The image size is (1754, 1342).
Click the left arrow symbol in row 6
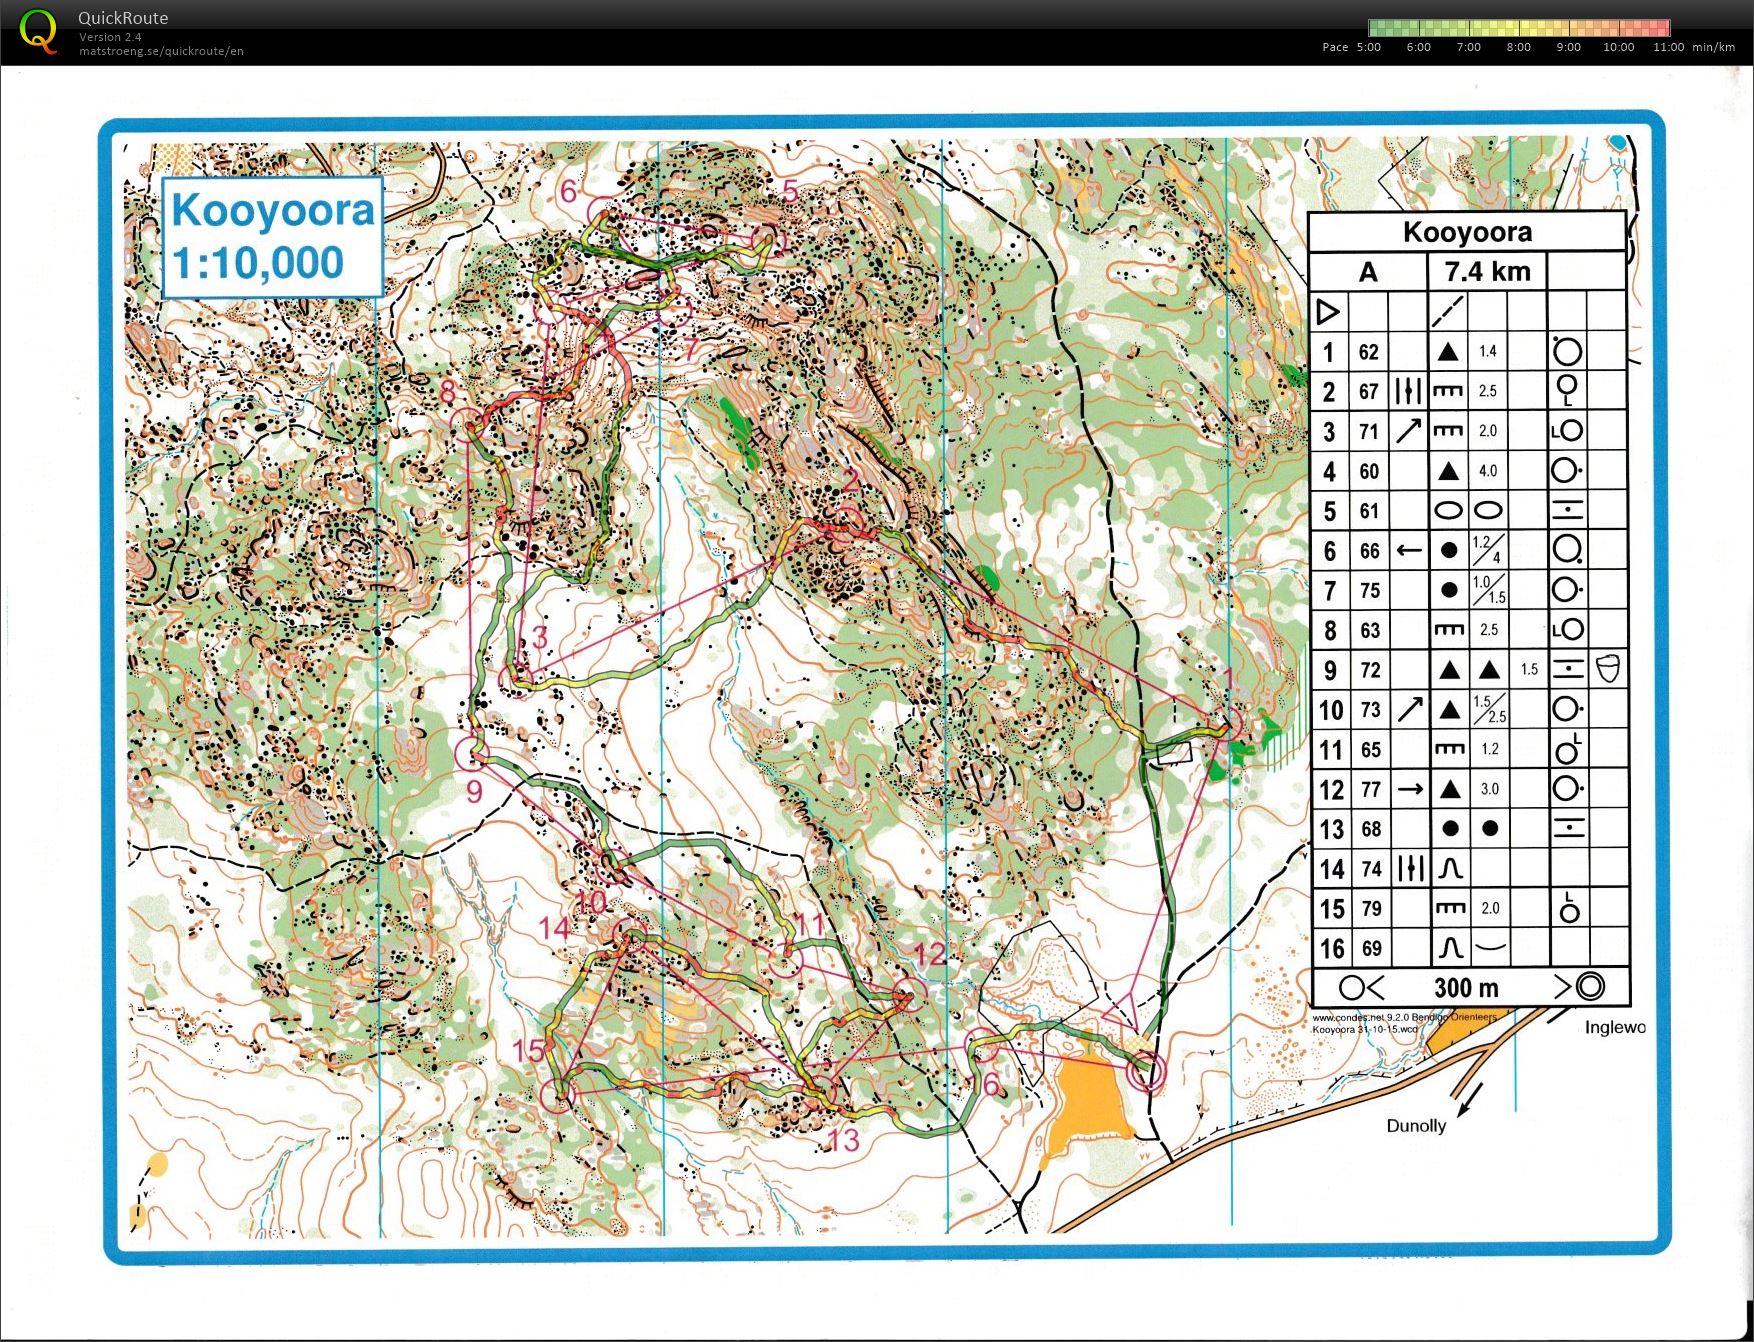1409,550
